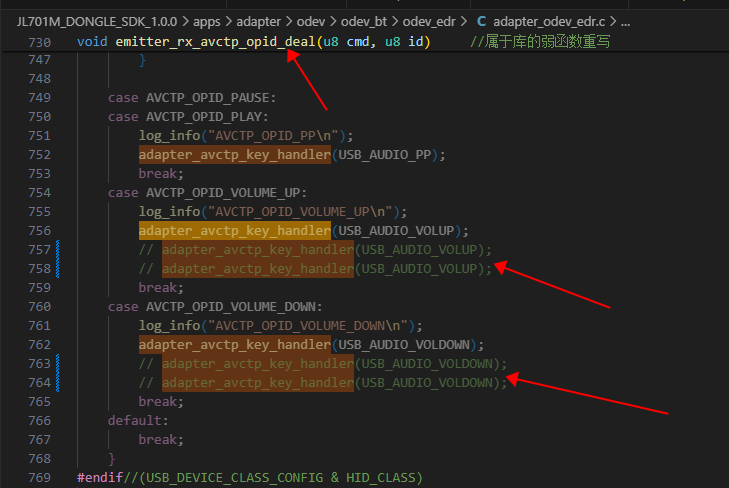
Task: Open JL701M_DONGLE_SDK_1.0.0 breadcrumb folder
Action: (x=97, y=21)
